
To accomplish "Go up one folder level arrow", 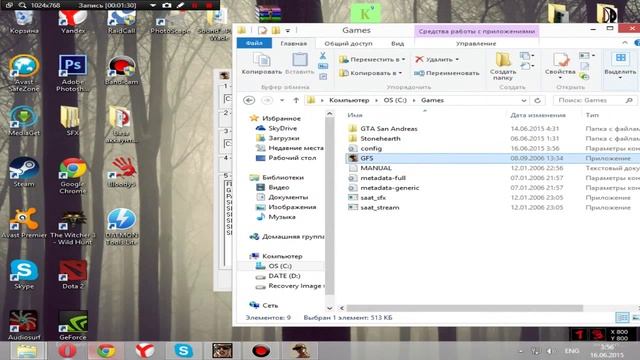I will (296, 100).
